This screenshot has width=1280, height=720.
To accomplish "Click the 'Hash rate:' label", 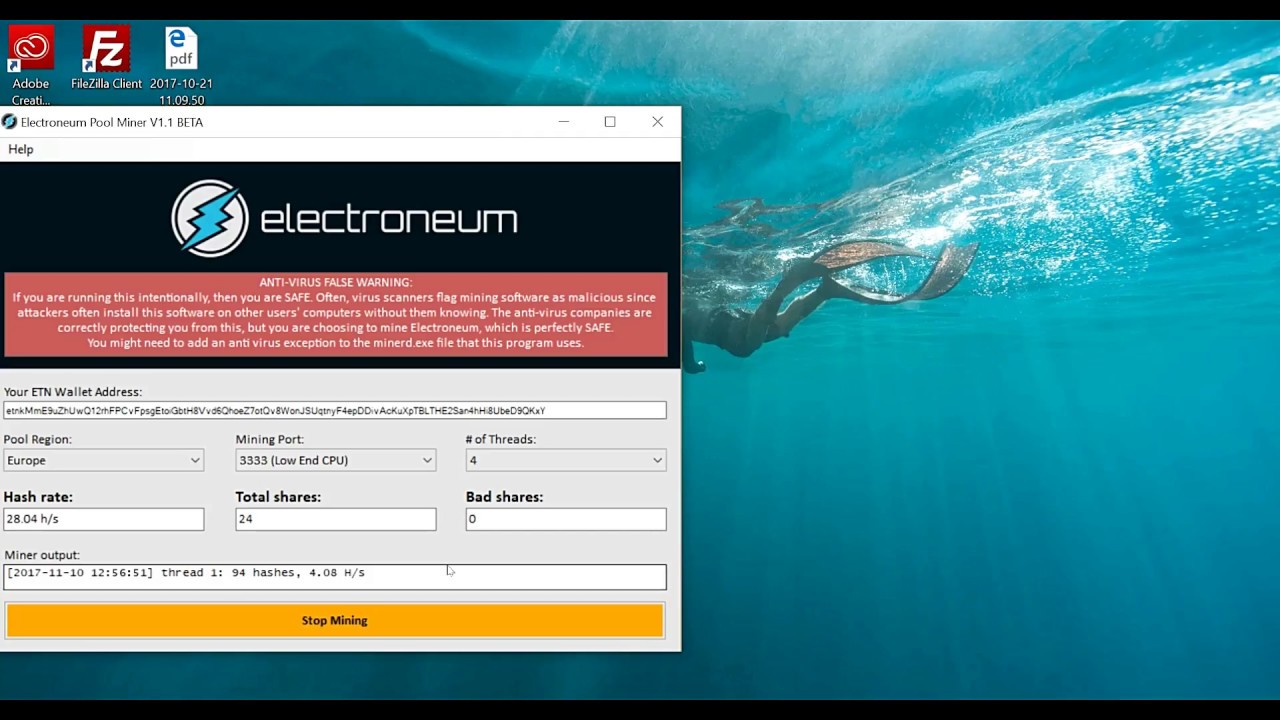I will [x=38, y=497].
